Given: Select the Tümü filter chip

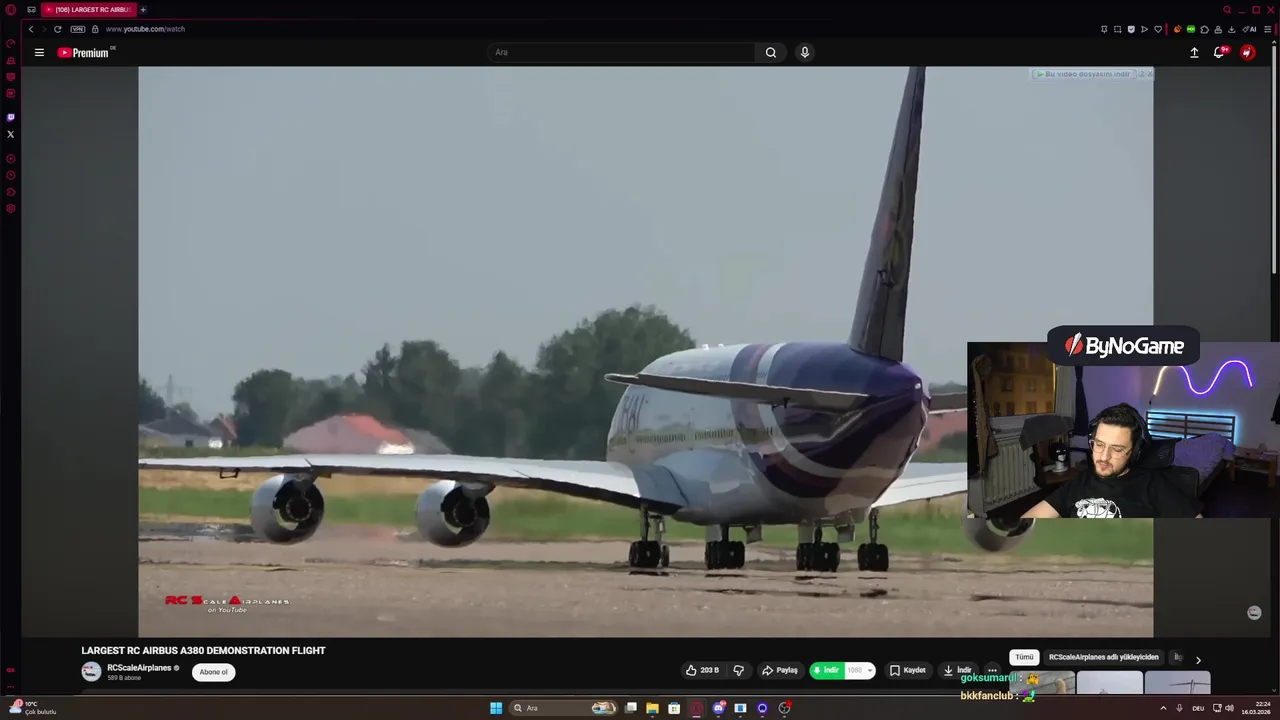Looking at the screenshot, I should coord(1024,657).
